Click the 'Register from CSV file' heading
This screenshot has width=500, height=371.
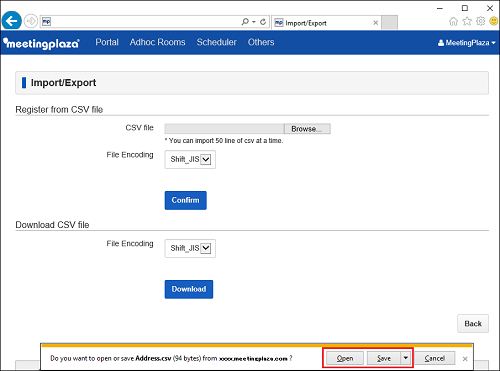pos(59,109)
